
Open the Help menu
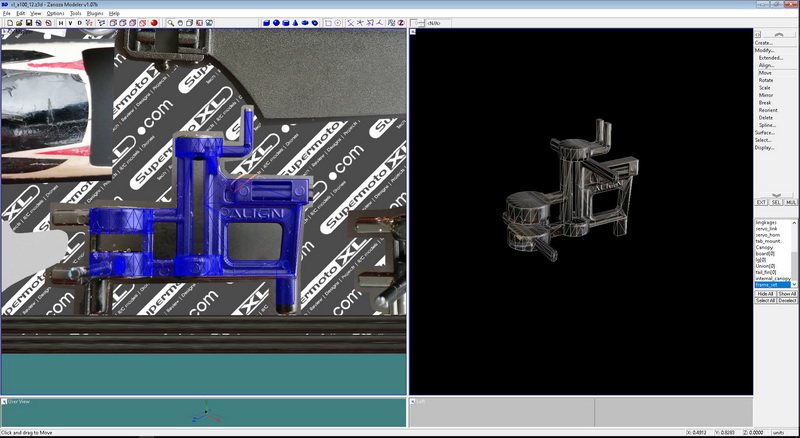[114, 13]
